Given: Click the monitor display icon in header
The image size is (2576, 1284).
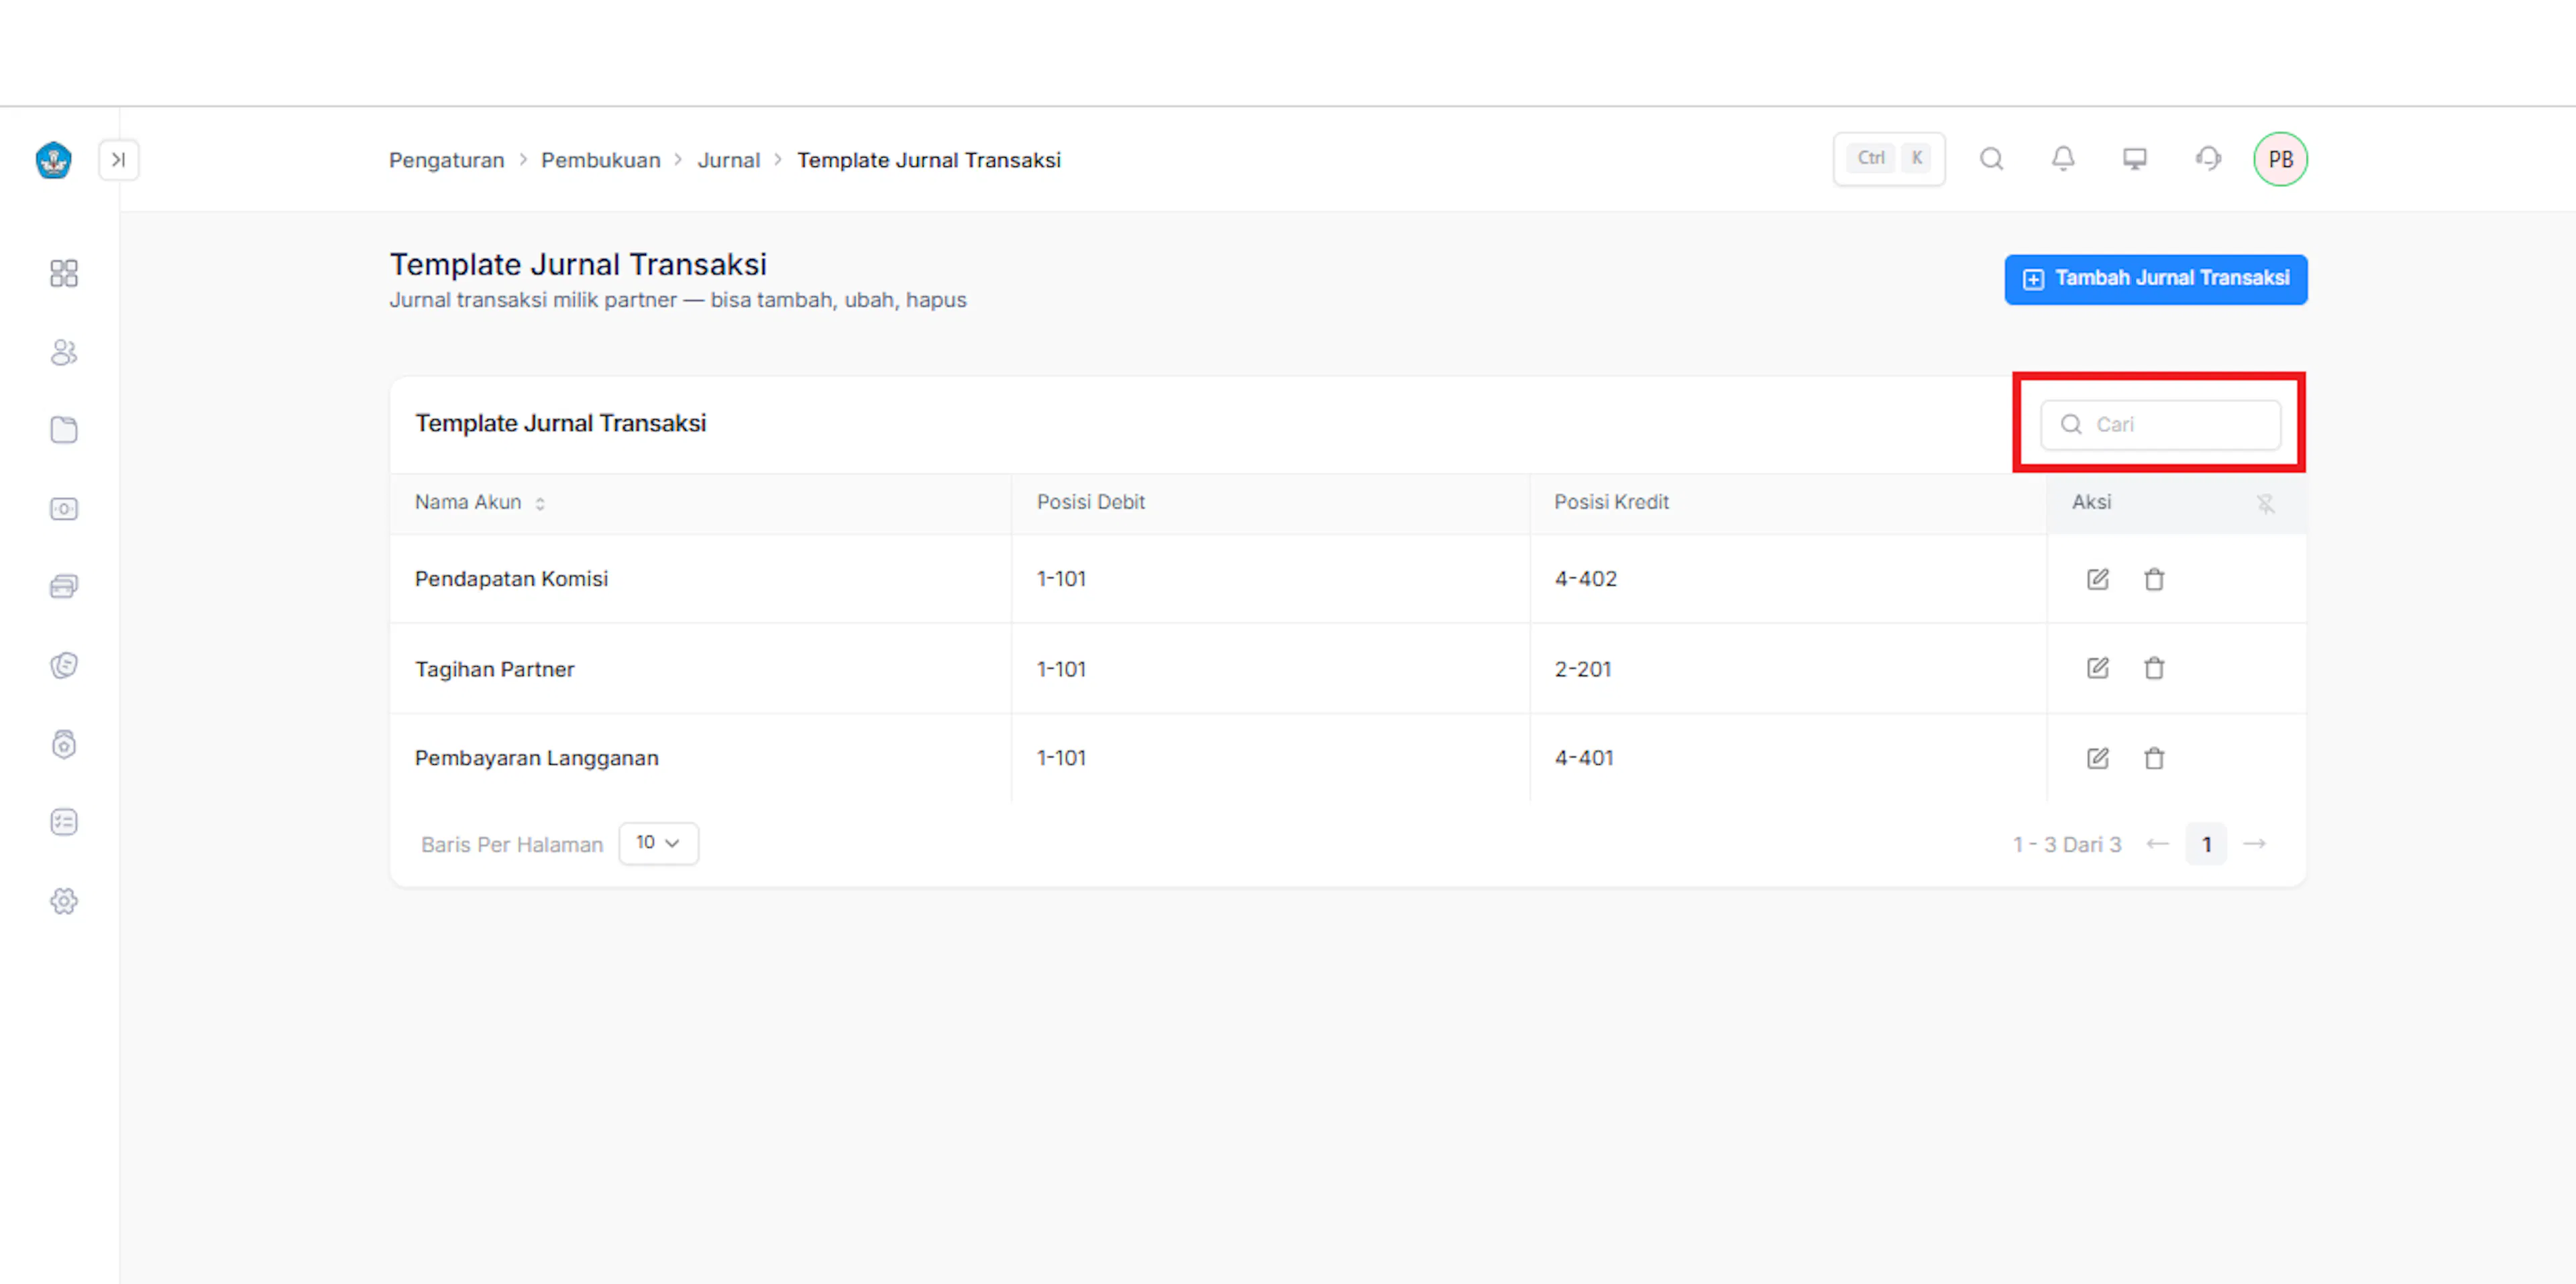Looking at the screenshot, I should click(2135, 159).
